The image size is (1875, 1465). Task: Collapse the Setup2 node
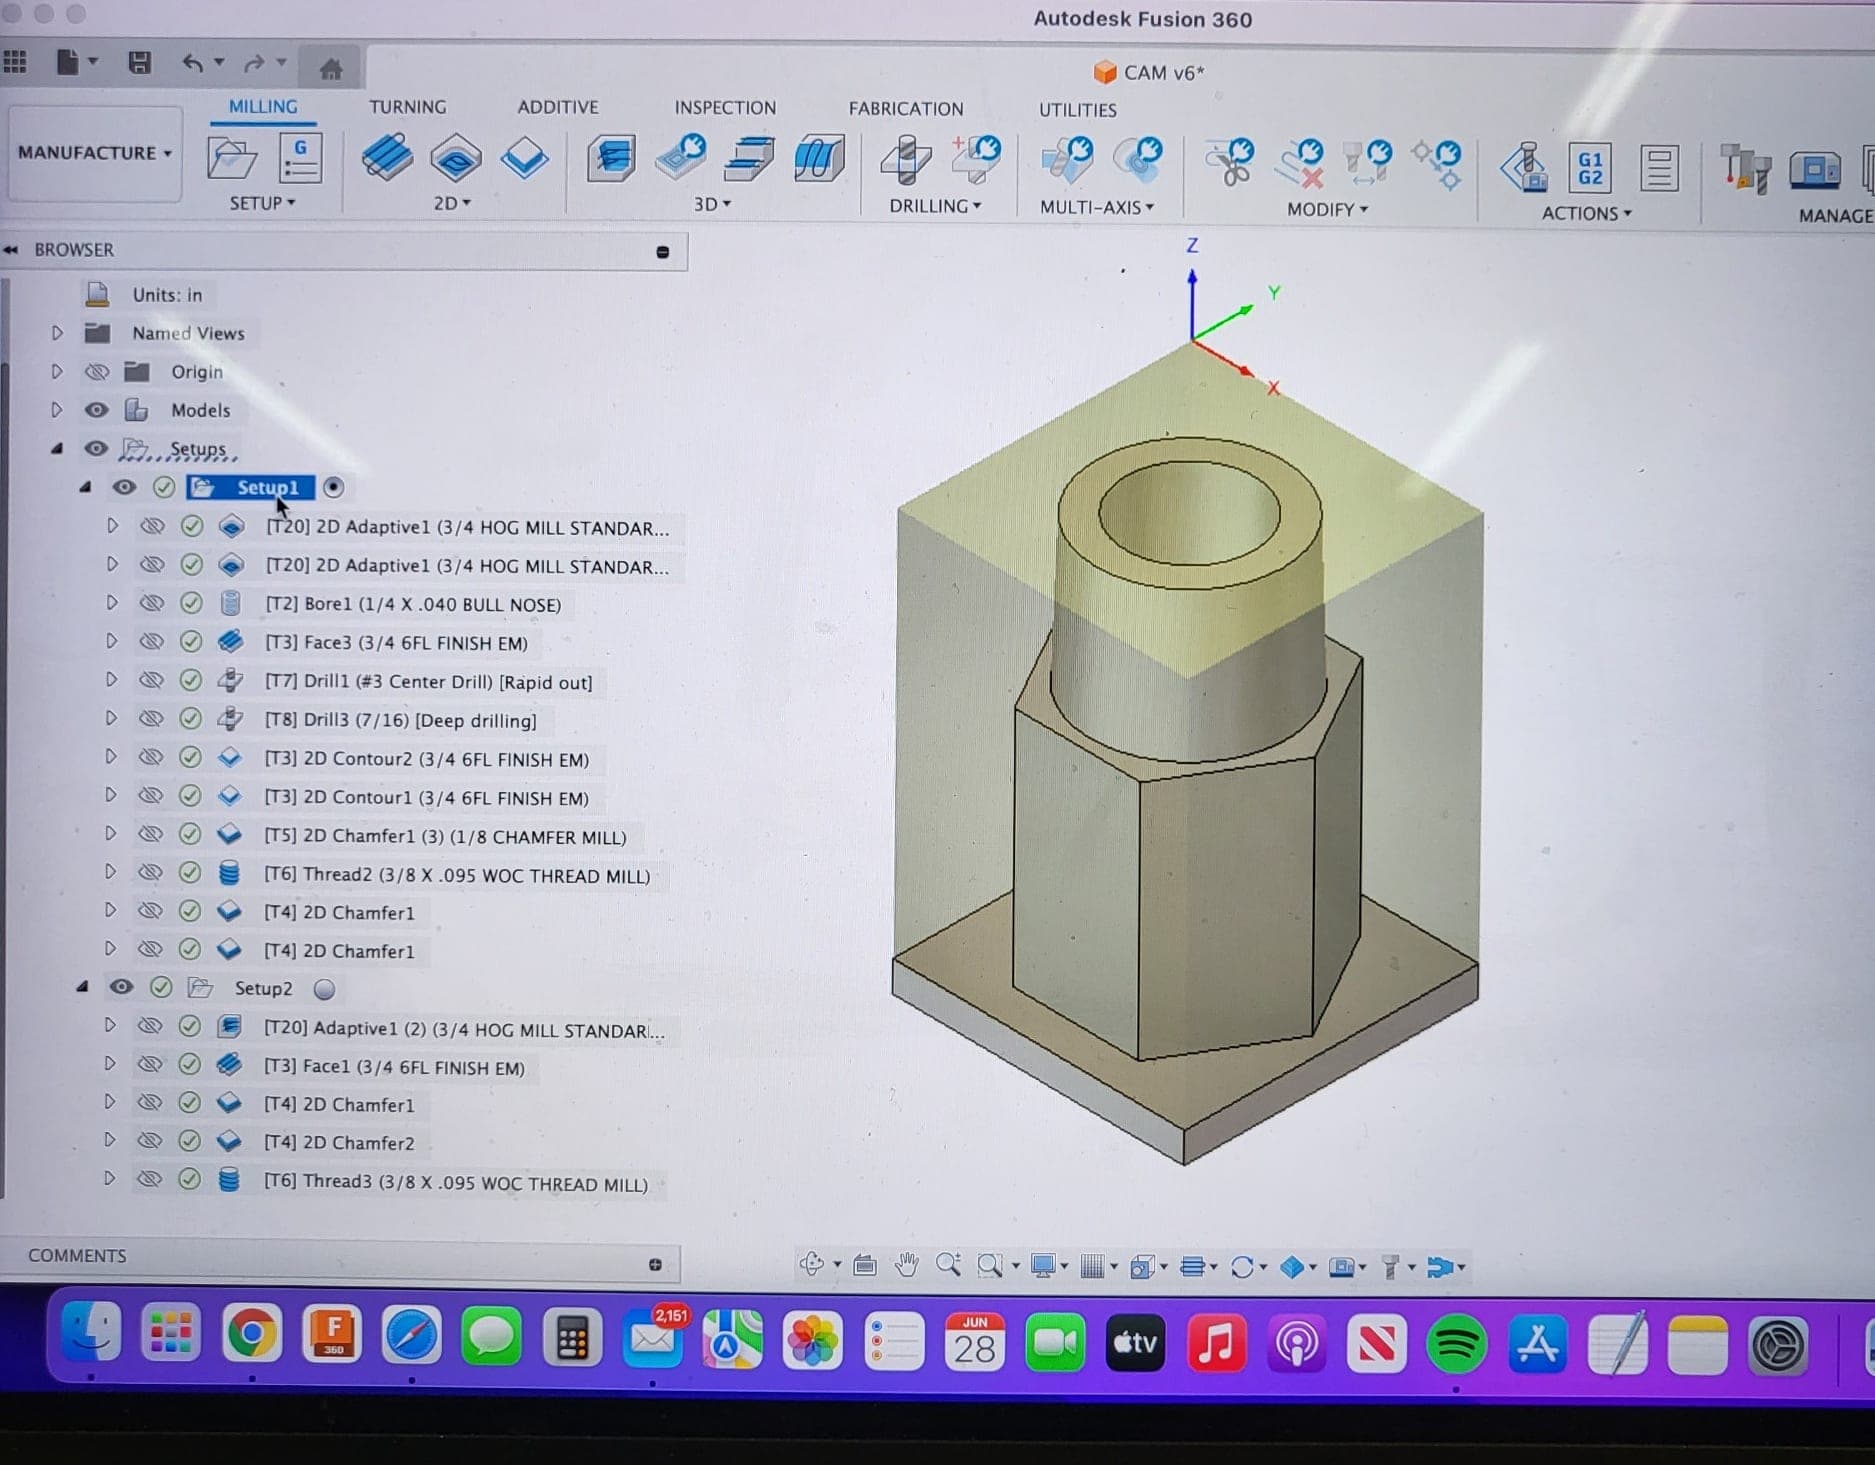pyautogui.click(x=83, y=986)
